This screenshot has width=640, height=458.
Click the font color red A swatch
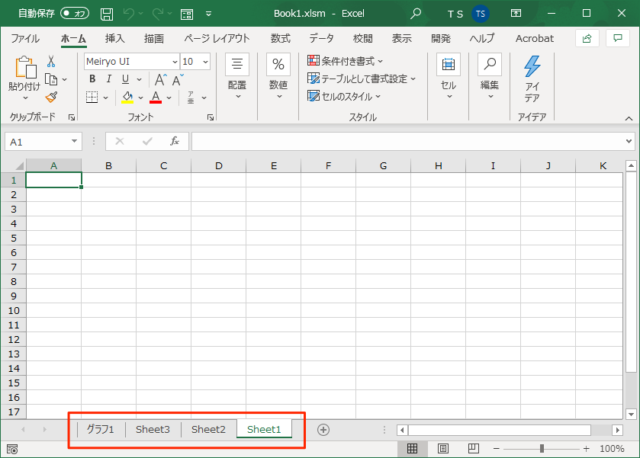155,98
